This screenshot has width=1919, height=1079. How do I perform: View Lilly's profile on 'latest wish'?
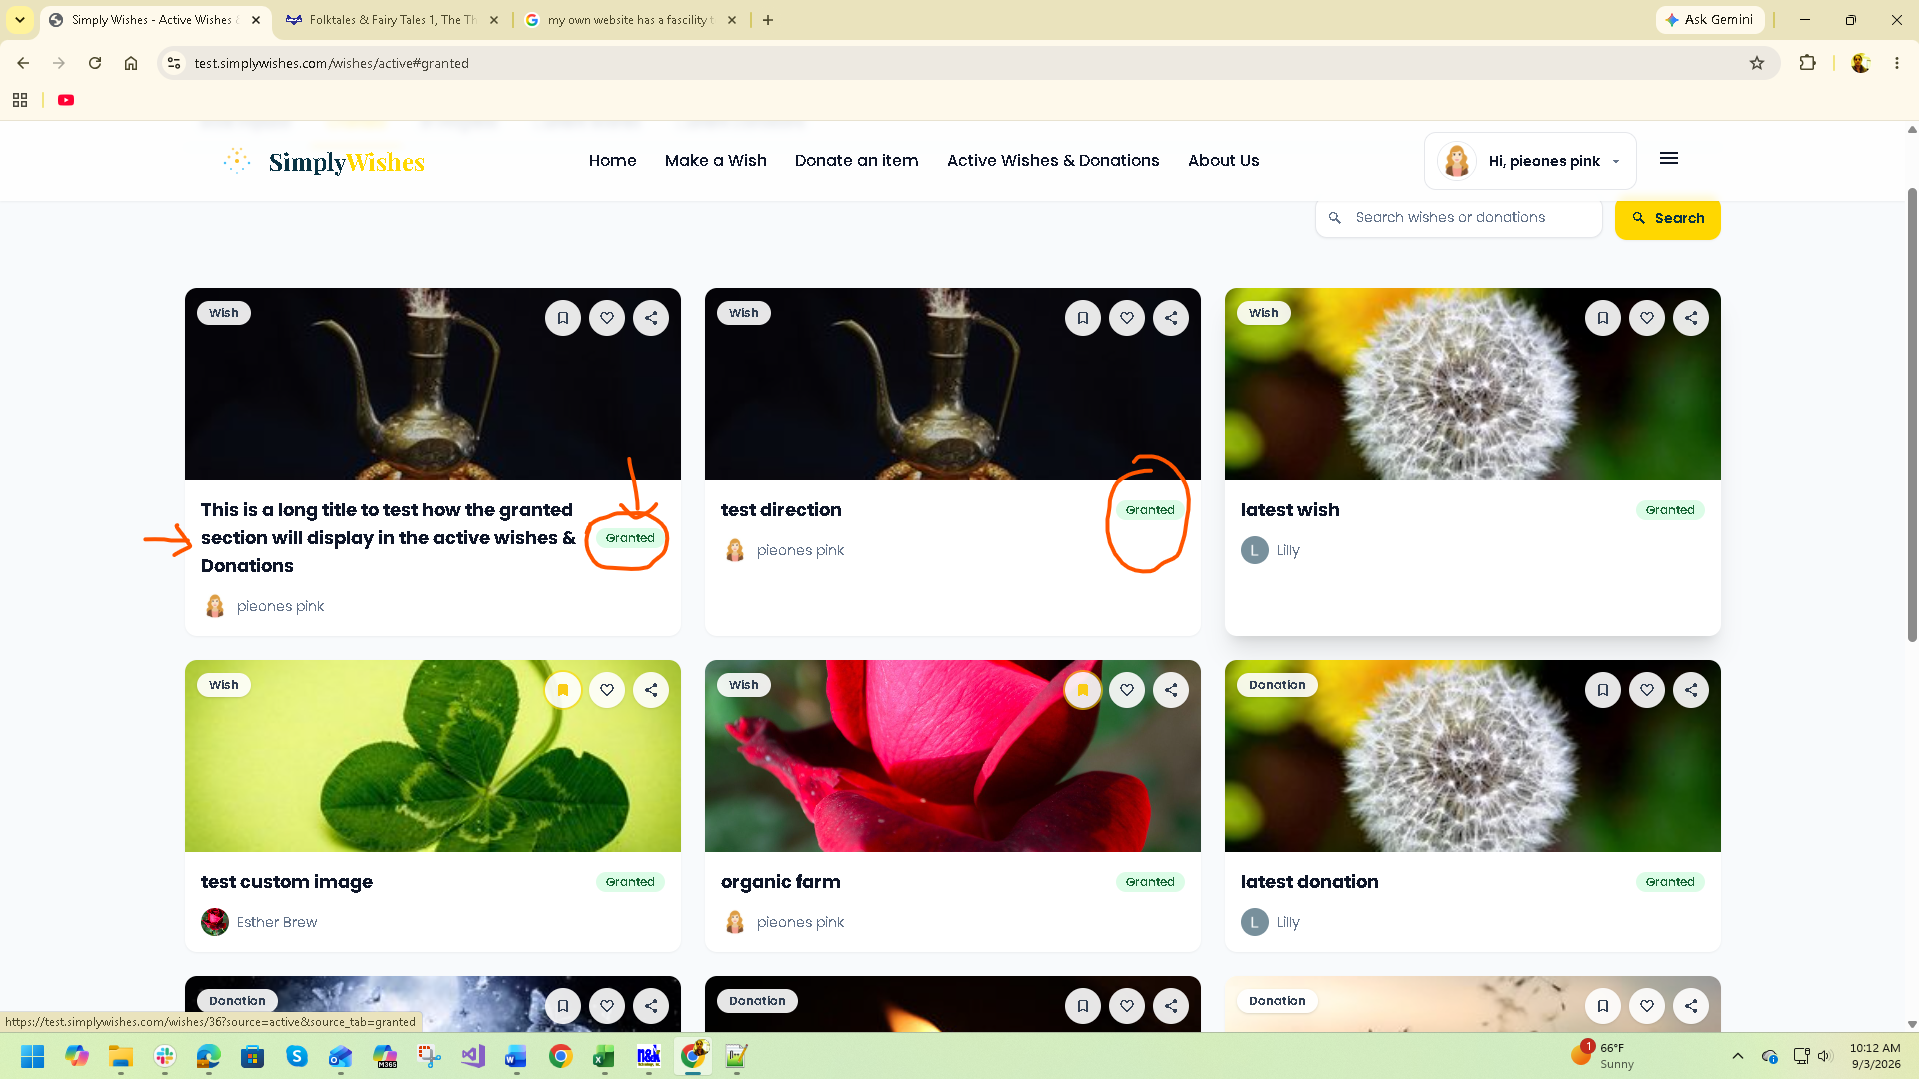point(1271,550)
